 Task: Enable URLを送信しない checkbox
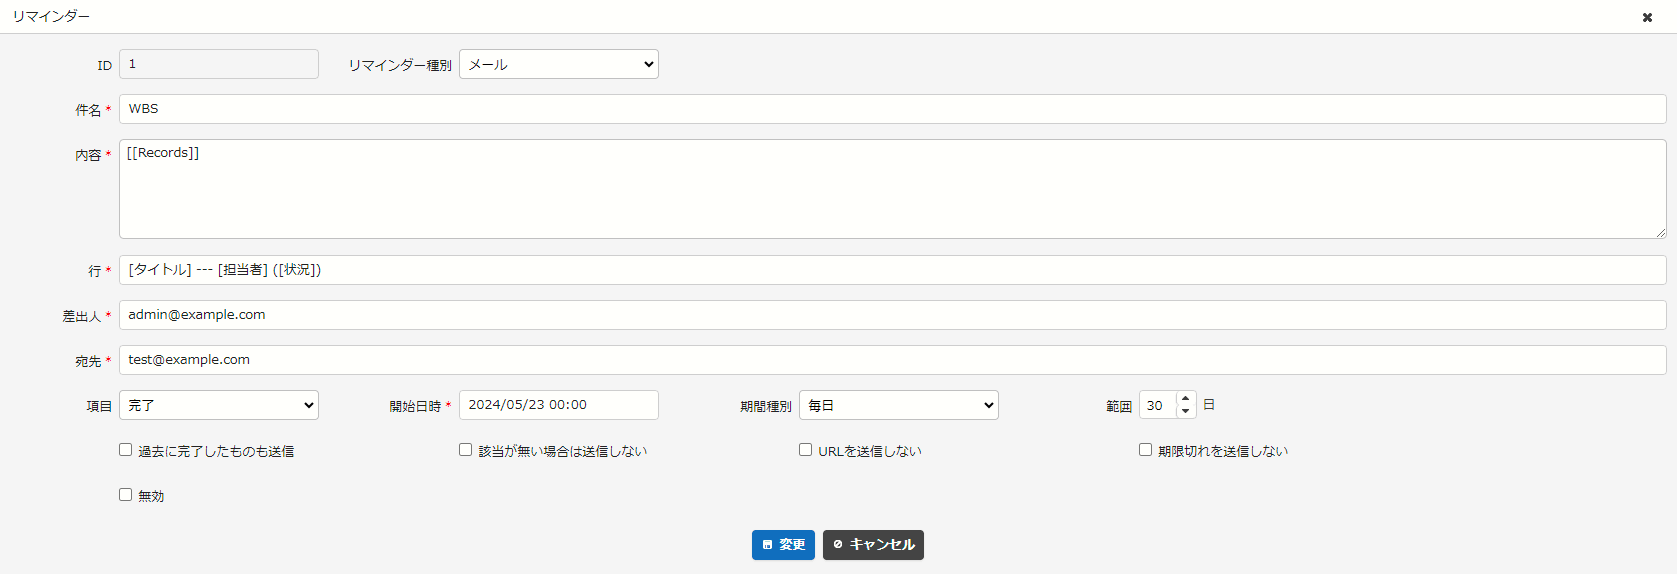pyautogui.click(x=806, y=450)
